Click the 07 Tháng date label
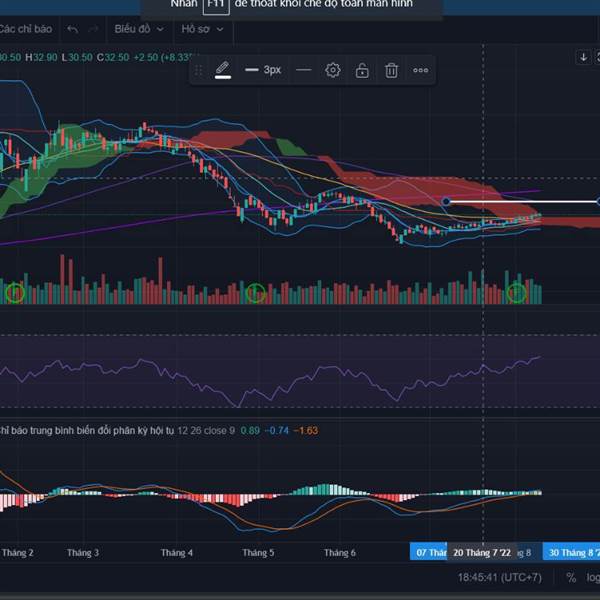Viewport: 600px width, 600px height. [428, 553]
